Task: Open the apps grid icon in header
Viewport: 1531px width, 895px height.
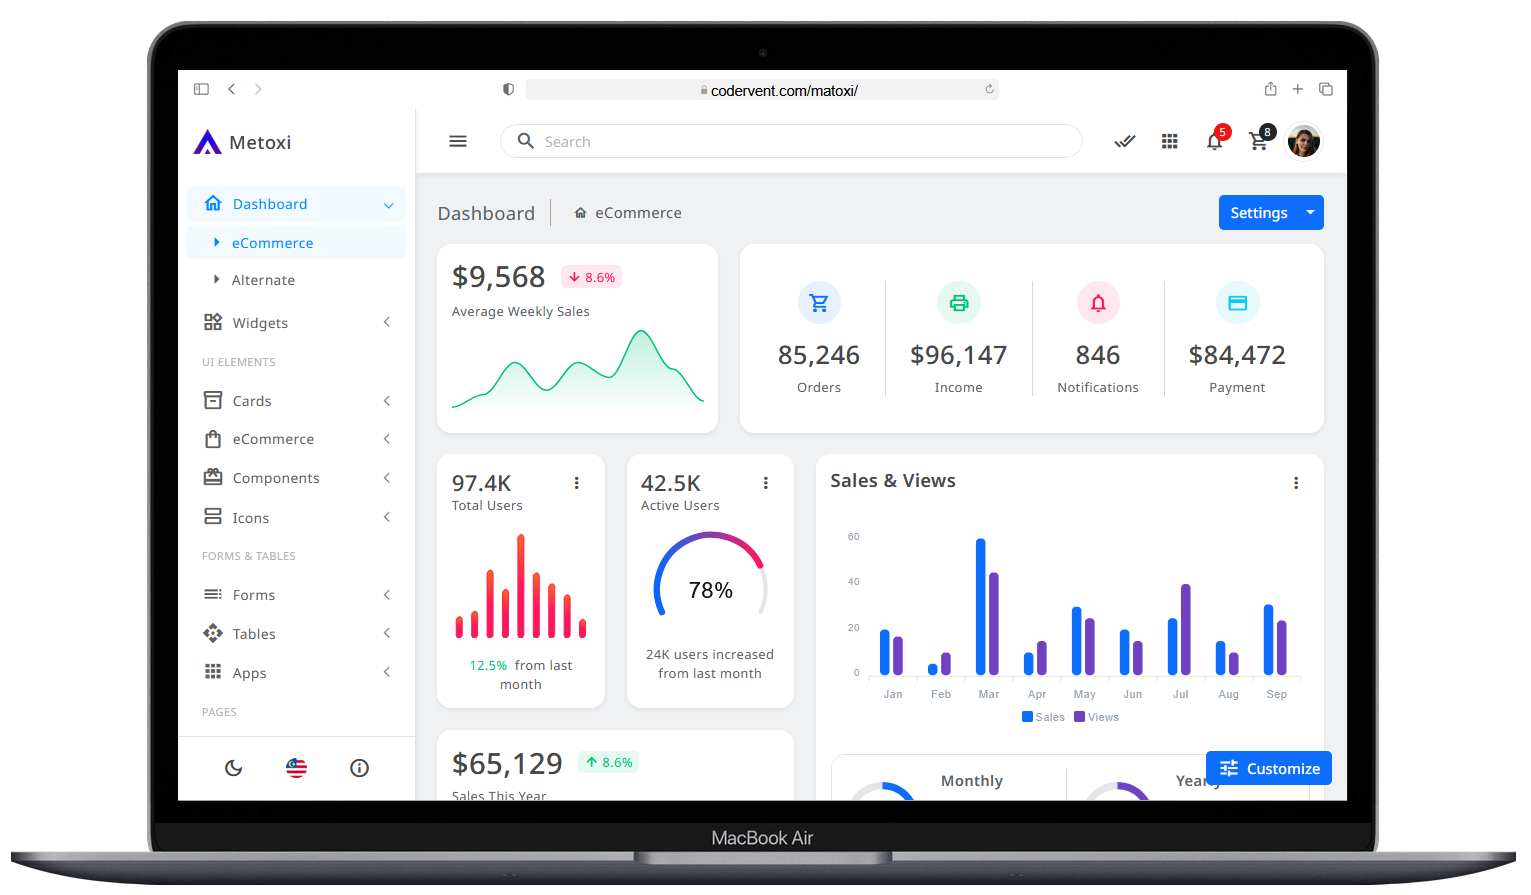Action: coord(1169,142)
